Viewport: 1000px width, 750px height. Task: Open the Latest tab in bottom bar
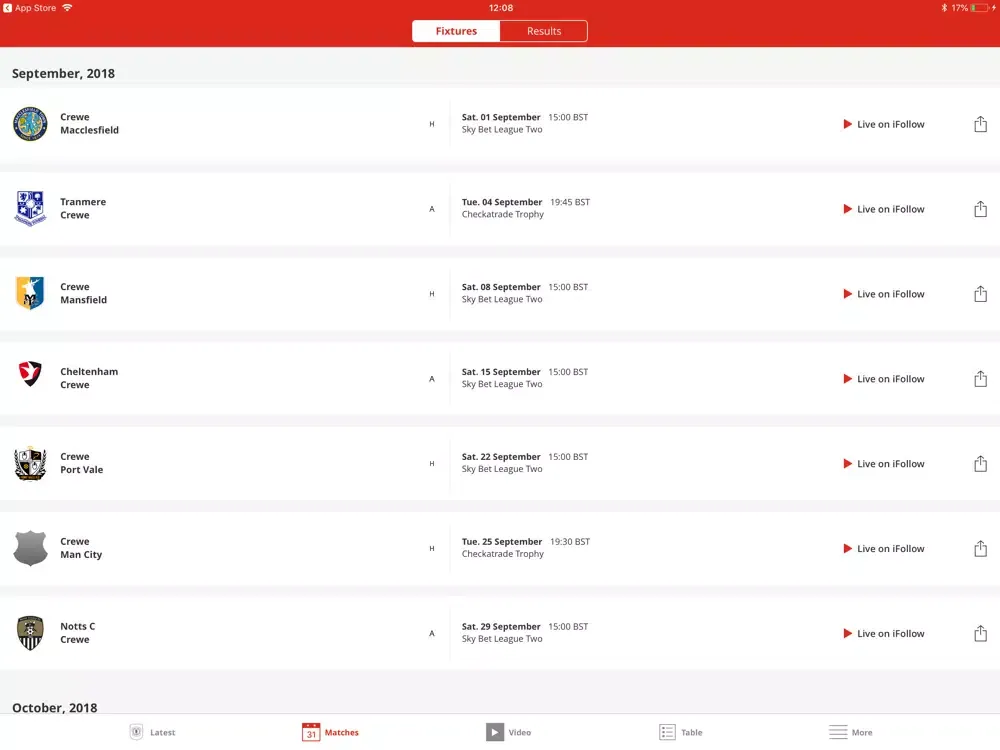click(152, 732)
